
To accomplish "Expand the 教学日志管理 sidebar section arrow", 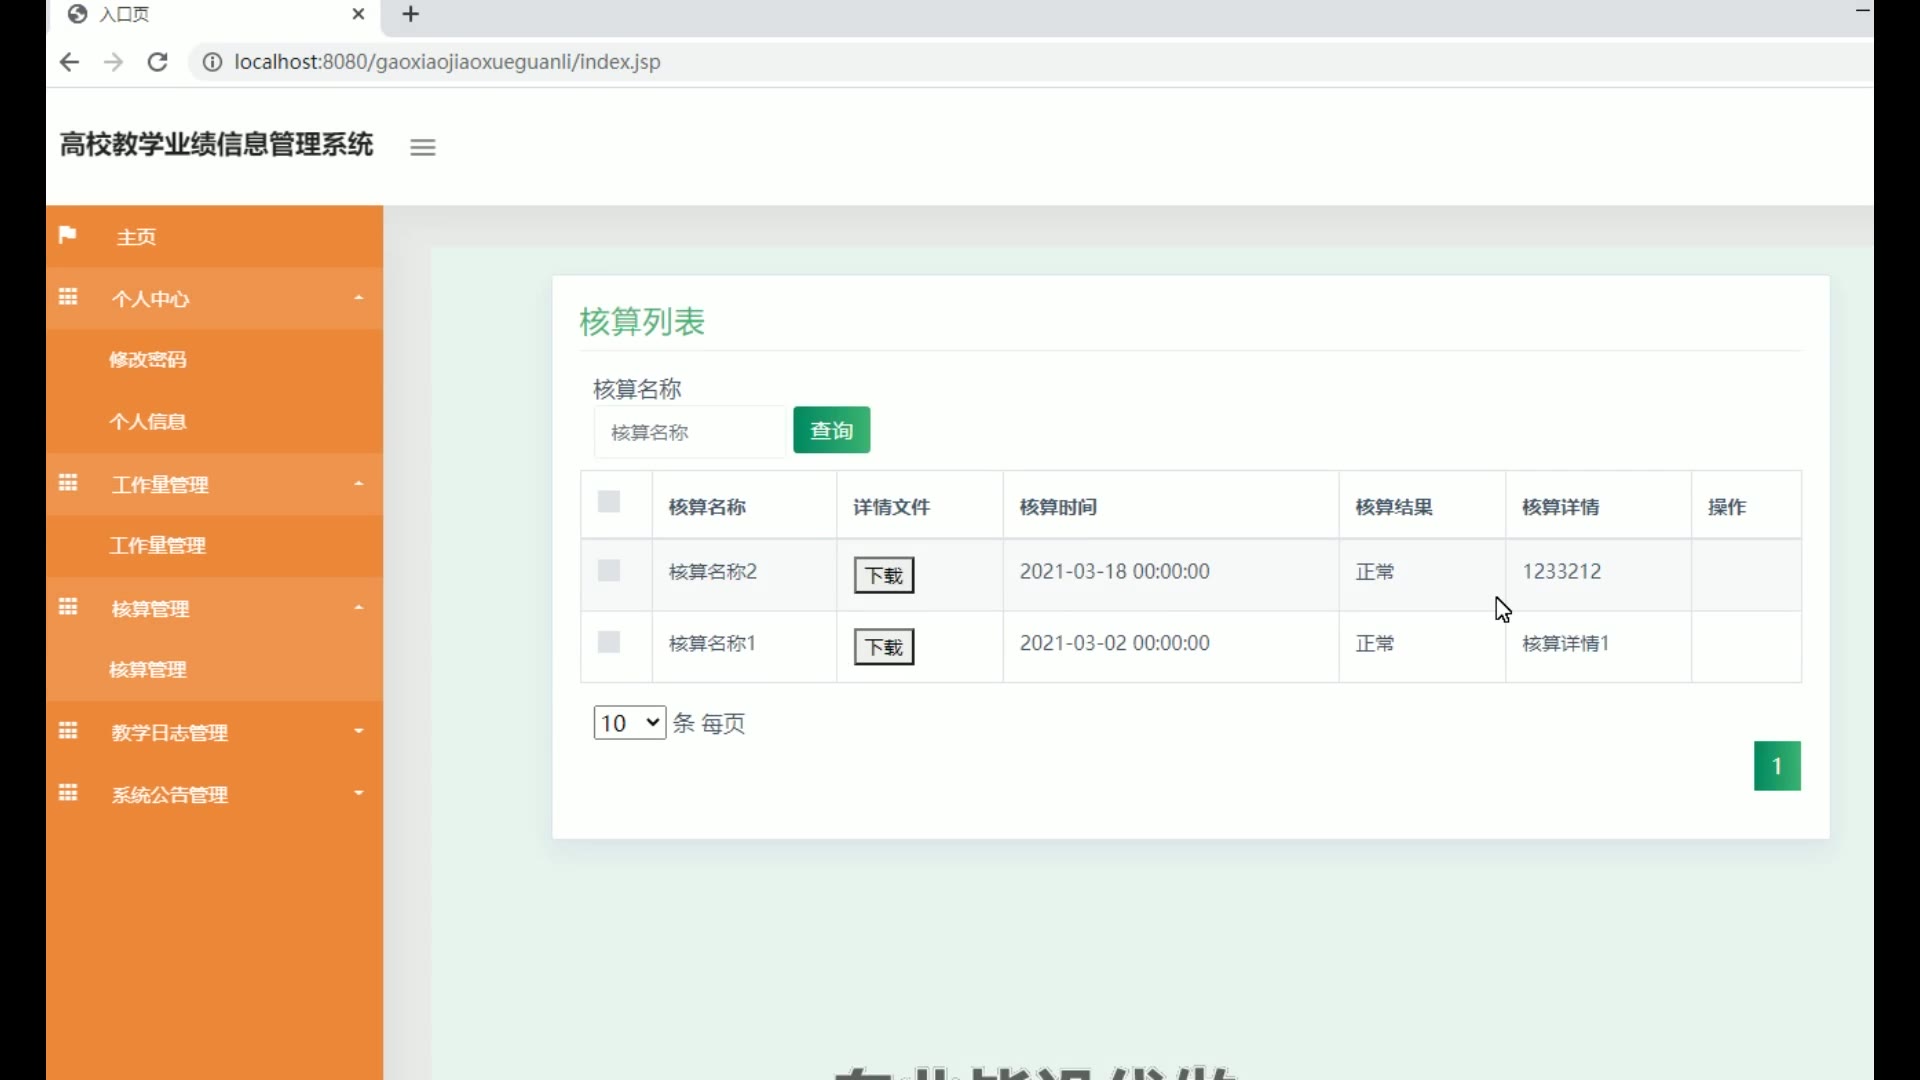I will click(359, 731).
